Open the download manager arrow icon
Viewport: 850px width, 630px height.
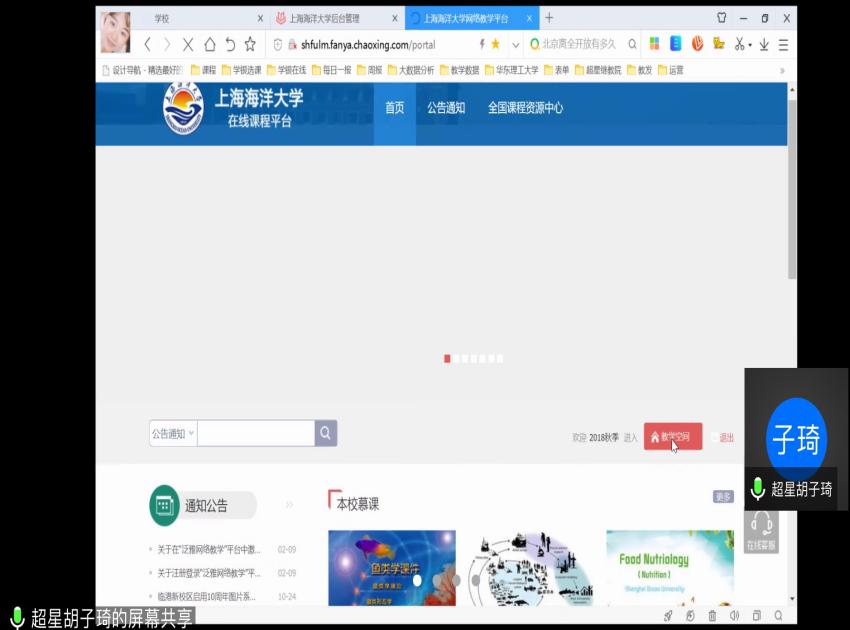click(763, 46)
